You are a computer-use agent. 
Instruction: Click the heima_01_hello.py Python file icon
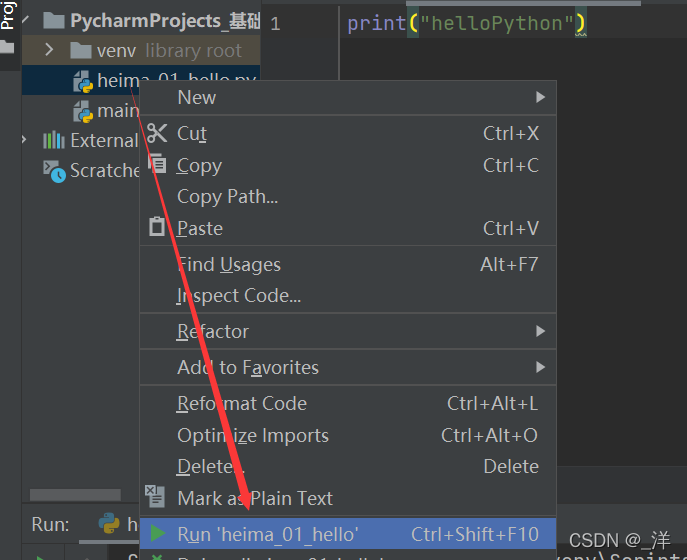pos(82,81)
